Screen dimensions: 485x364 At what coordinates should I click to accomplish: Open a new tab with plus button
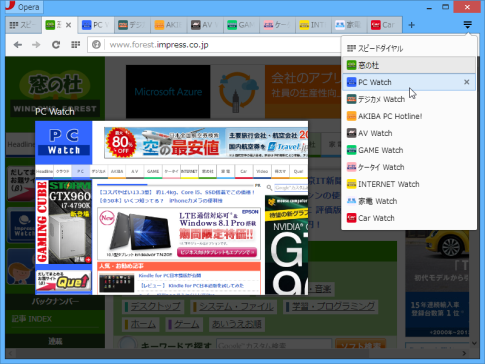(411, 25)
